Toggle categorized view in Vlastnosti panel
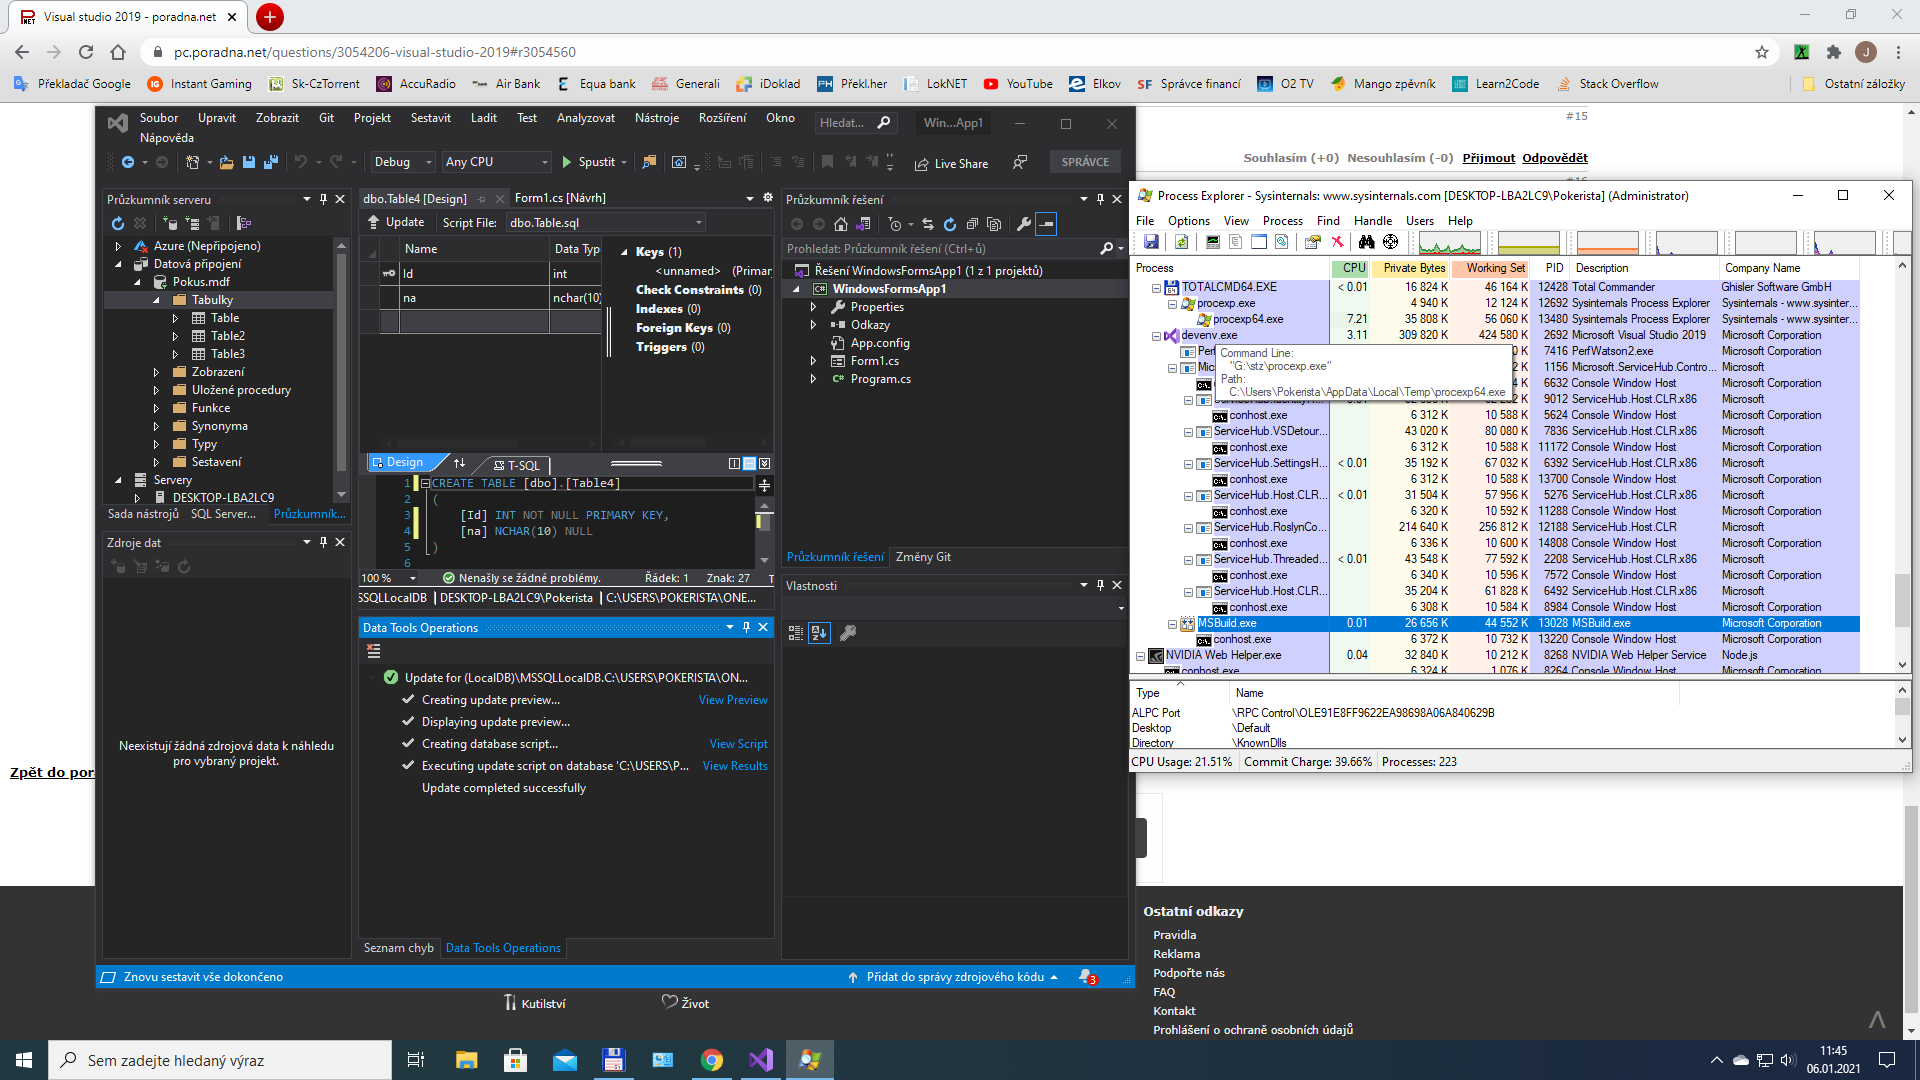The image size is (1920, 1080). tap(796, 633)
